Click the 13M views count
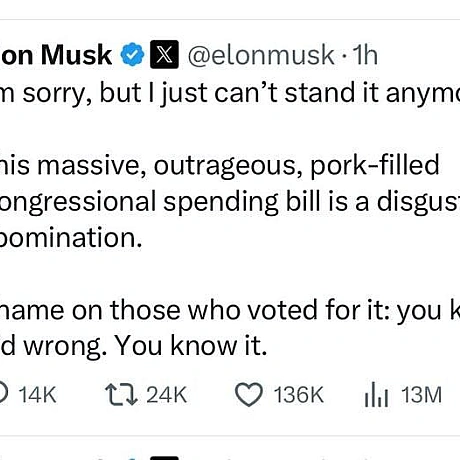Image resolution: width=460 pixels, height=460 pixels. click(x=421, y=395)
